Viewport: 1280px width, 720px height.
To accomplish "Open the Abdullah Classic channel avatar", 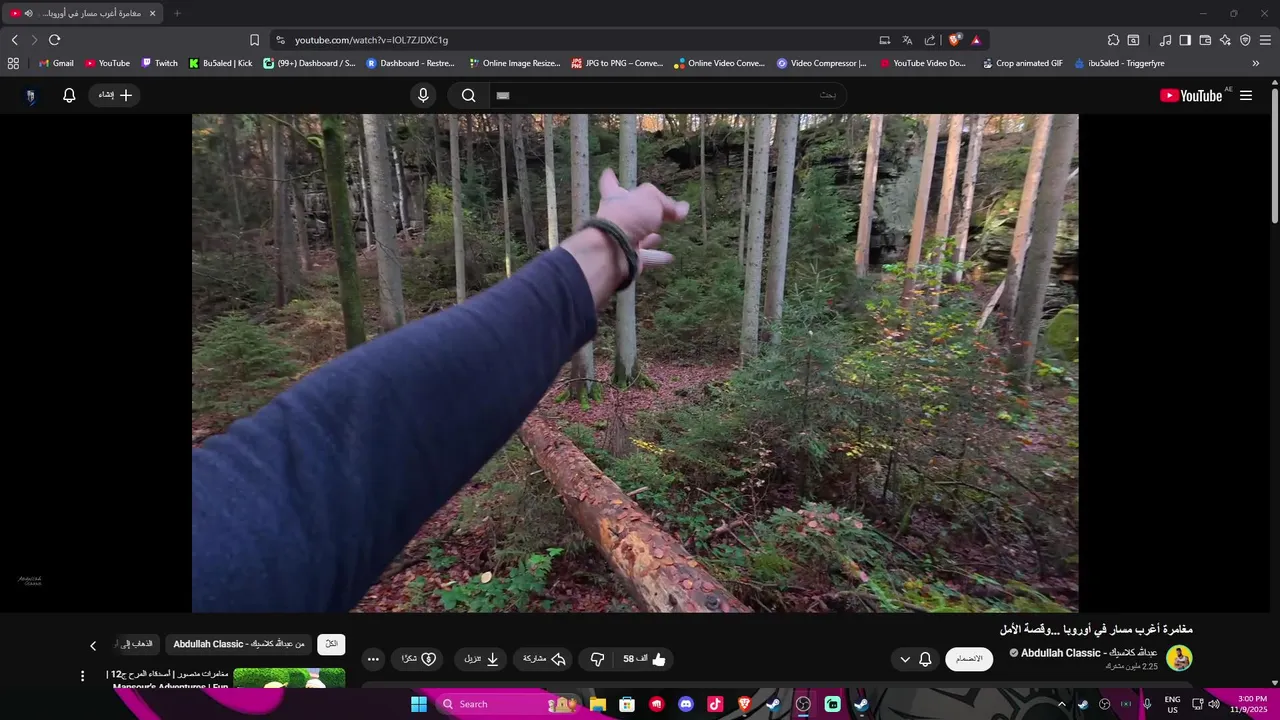I will pyautogui.click(x=1179, y=658).
